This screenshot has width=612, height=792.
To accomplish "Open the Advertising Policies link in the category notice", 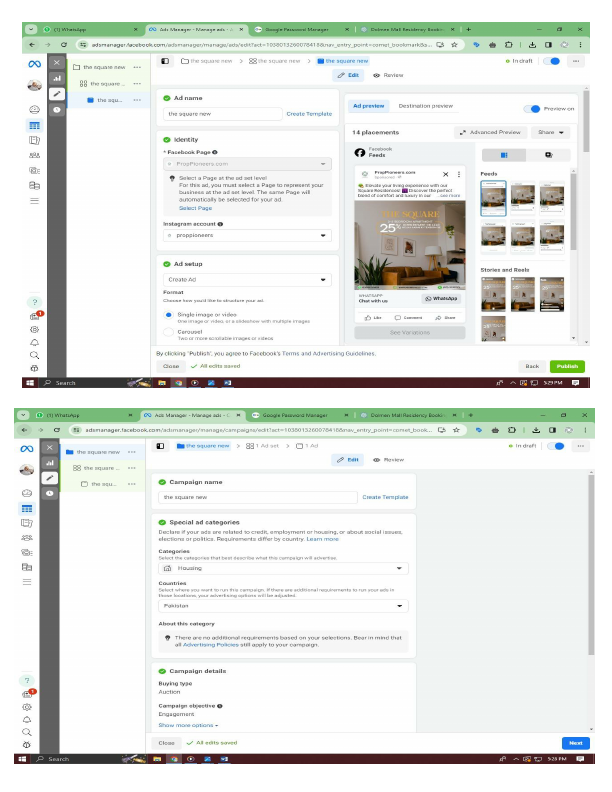I will pos(211,645).
